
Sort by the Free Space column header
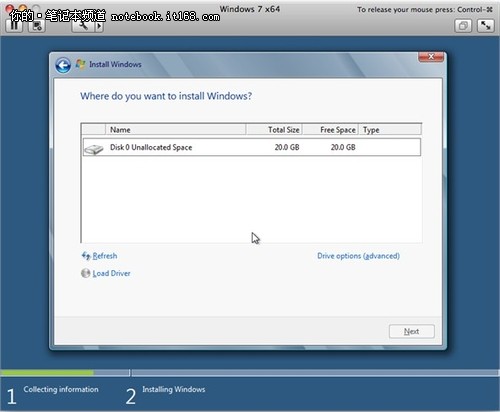[330, 130]
